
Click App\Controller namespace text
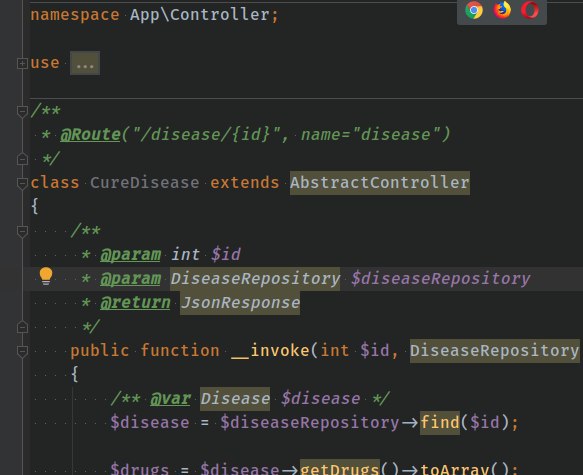click(x=200, y=15)
